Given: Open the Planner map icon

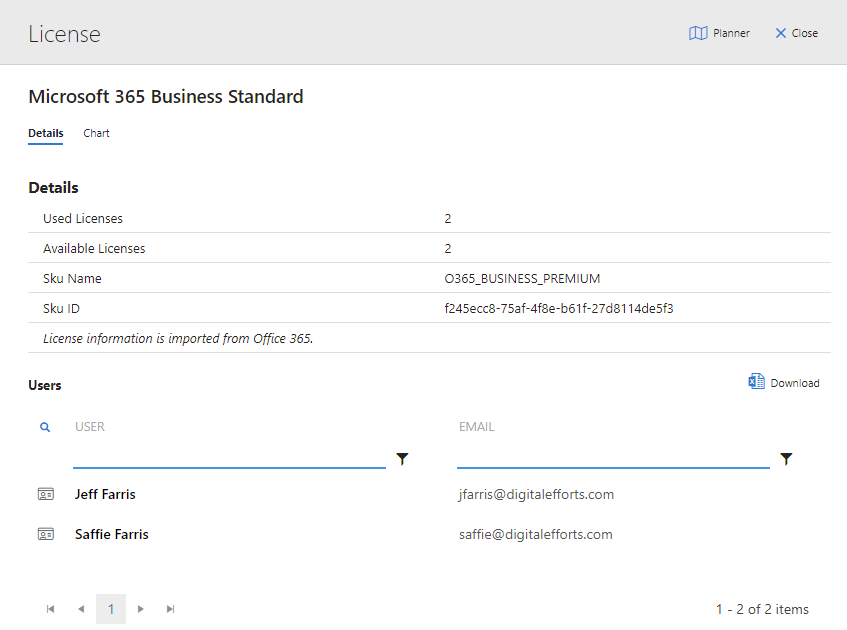Looking at the screenshot, I should [x=698, y=33].
